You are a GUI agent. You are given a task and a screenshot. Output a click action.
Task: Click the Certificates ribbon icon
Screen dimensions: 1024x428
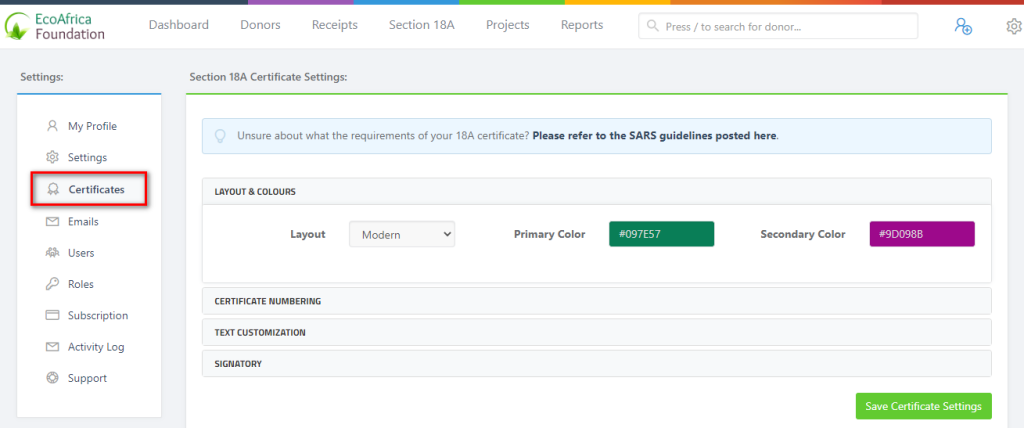(x=53, y=189)
